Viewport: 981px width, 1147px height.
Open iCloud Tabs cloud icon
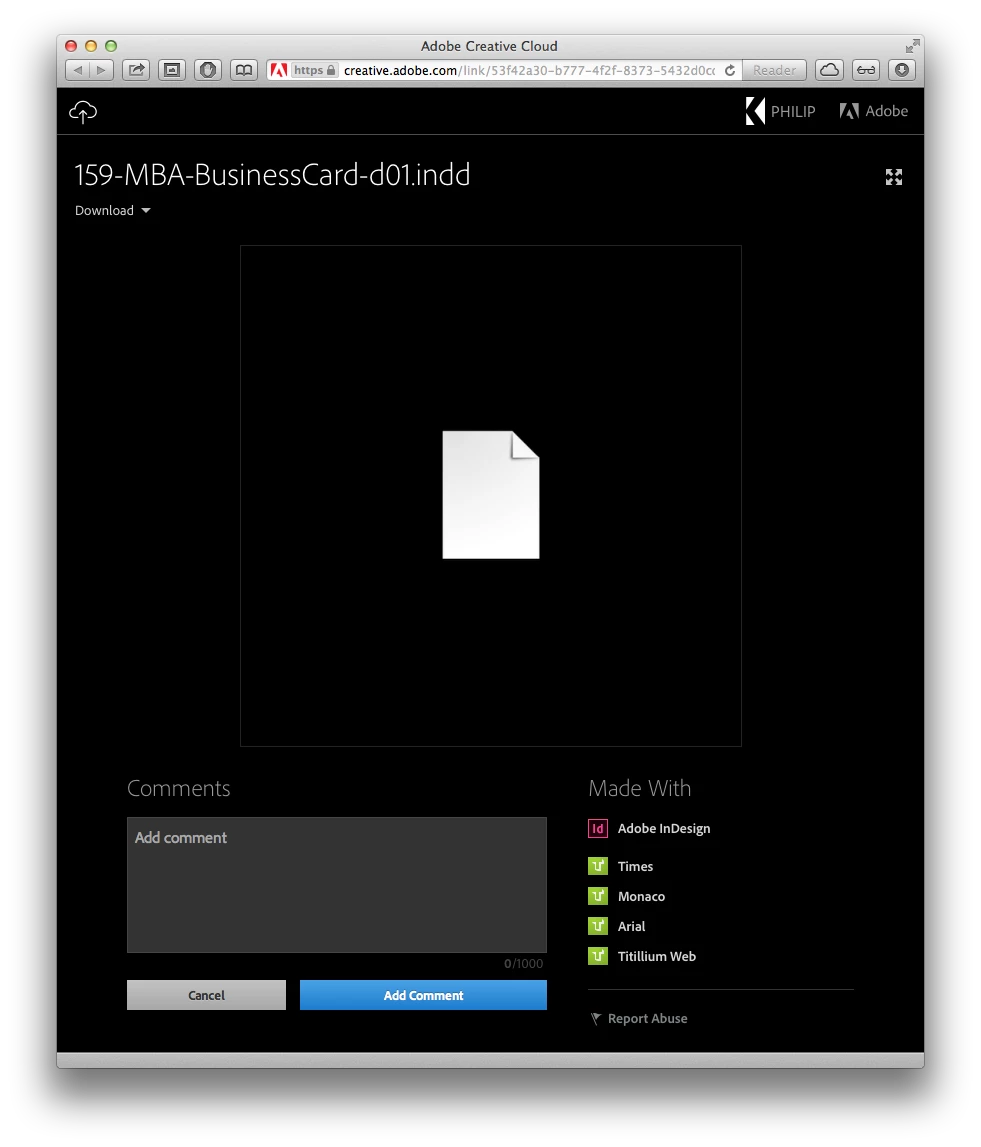pos(830,70)
